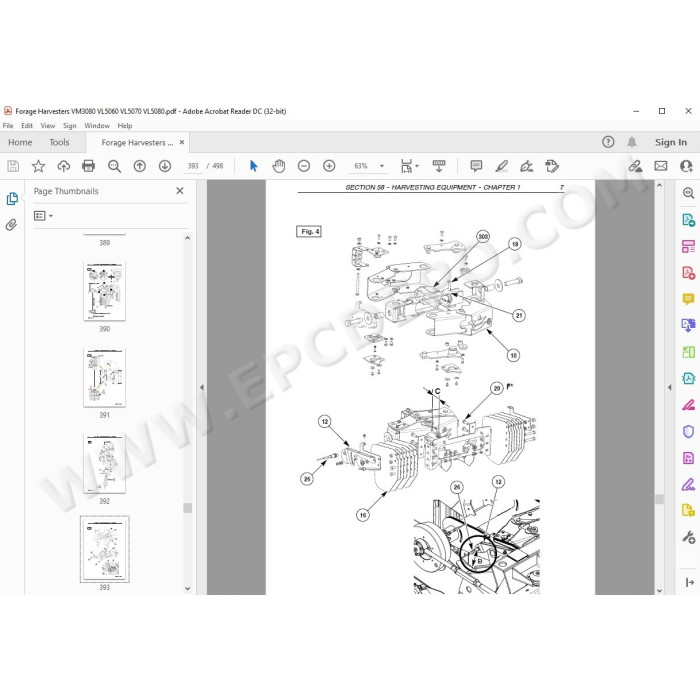
Task: Open the Sign menu
Action: 70,126
